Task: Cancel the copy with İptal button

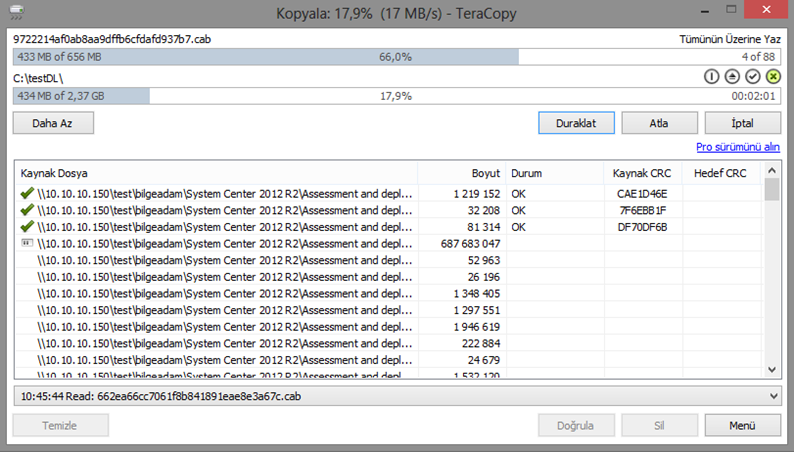Action: (742, 123)
